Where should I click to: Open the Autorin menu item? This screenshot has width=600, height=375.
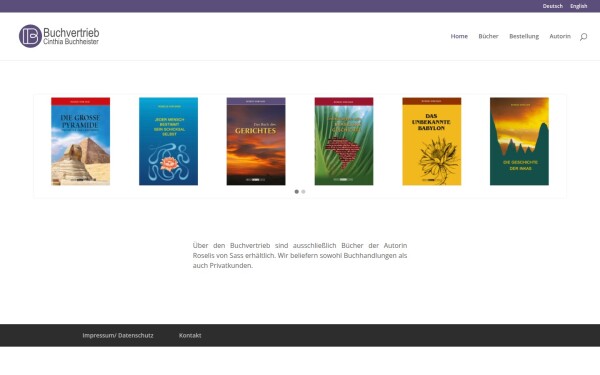(x=560, y=36)
